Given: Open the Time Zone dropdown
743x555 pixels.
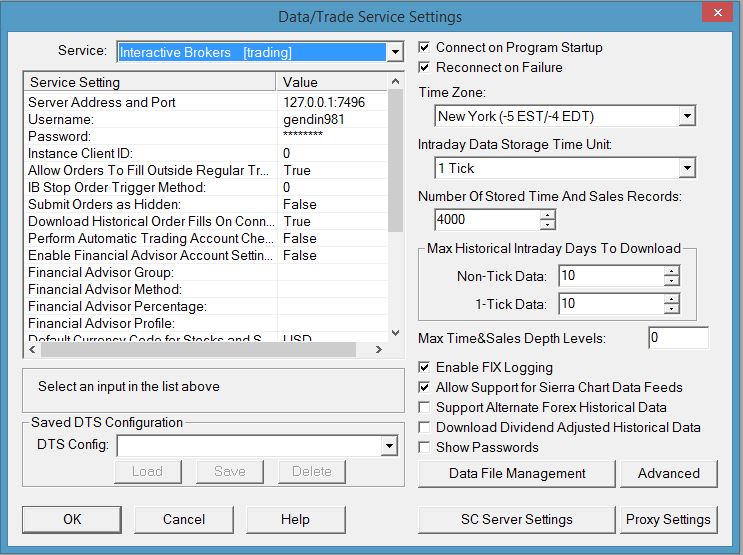Looking at the screenshot, I should [x=687, y=116].
